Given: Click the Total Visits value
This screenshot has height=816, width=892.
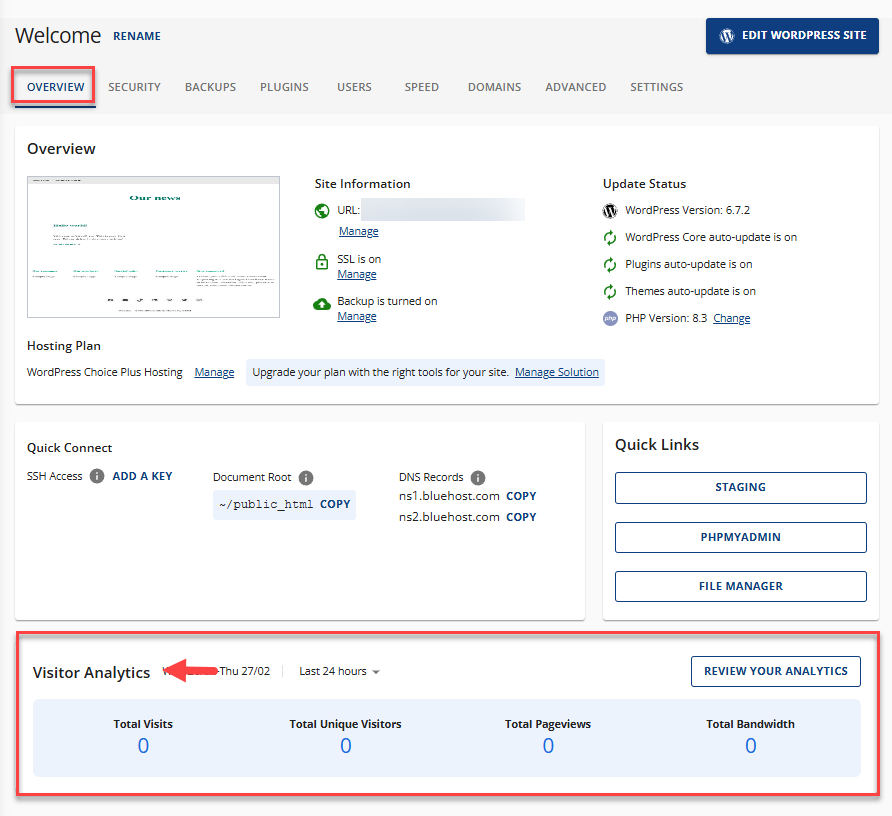Looking at the screenshot, I should coord(143,745).
